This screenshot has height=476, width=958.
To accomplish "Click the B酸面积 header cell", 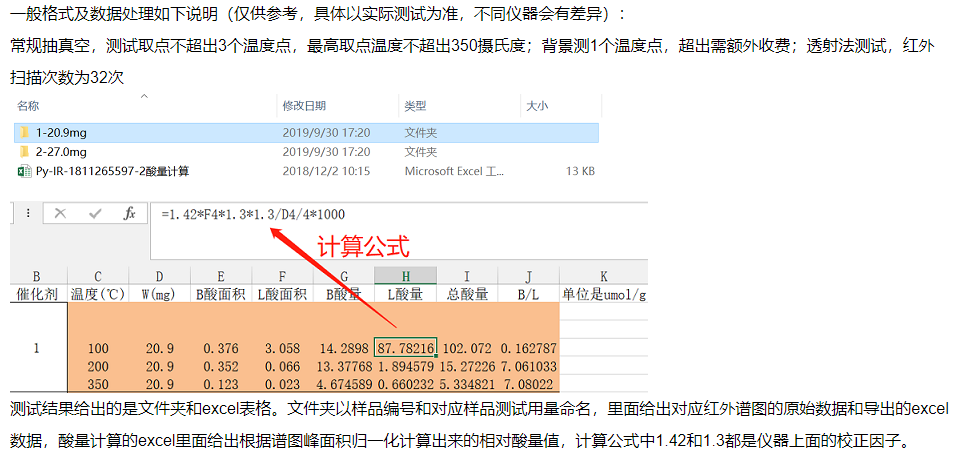I will tap(221, 295).
